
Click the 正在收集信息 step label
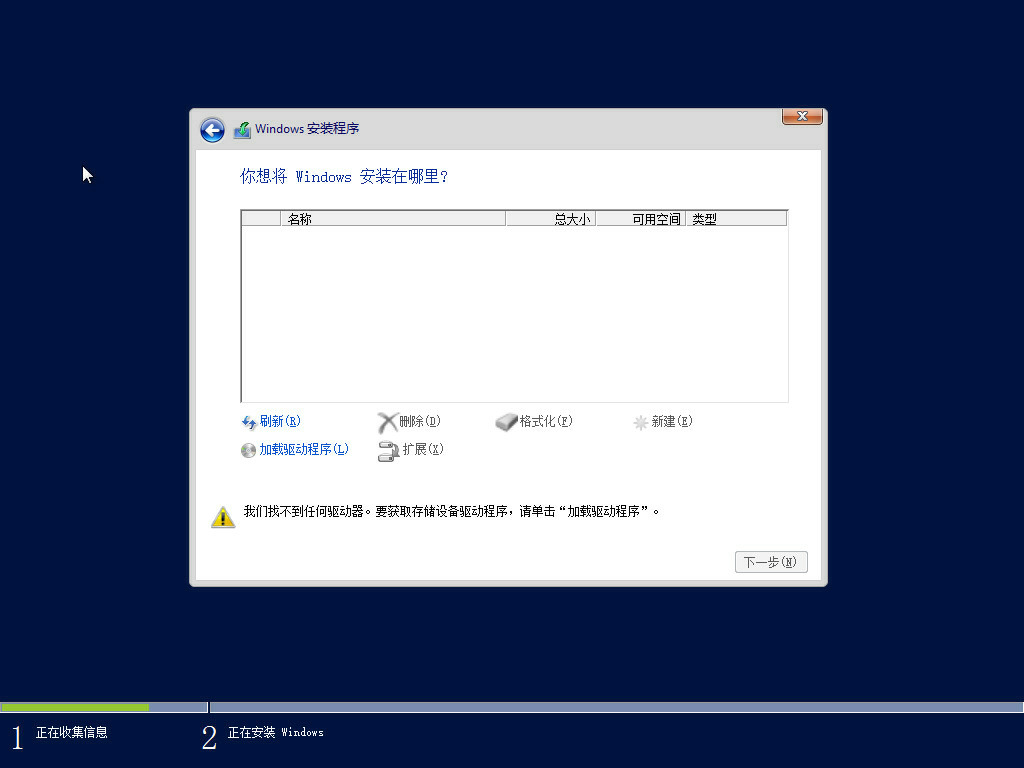pos(72,733)
